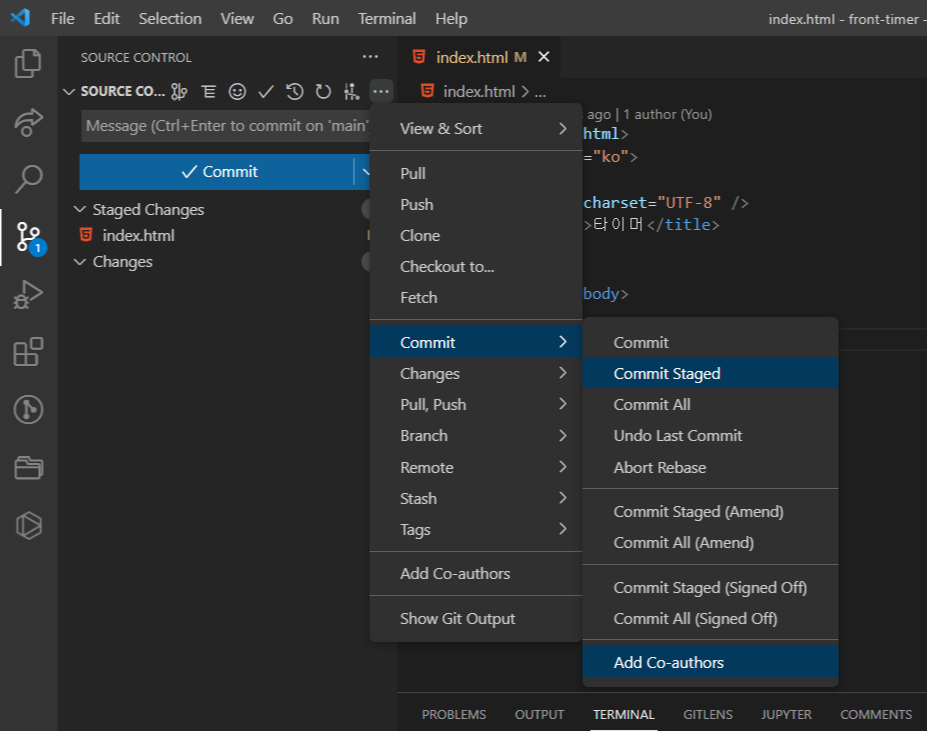Close the index.html editor tab
Screen dimensions: 927x731
click(544, 57)
